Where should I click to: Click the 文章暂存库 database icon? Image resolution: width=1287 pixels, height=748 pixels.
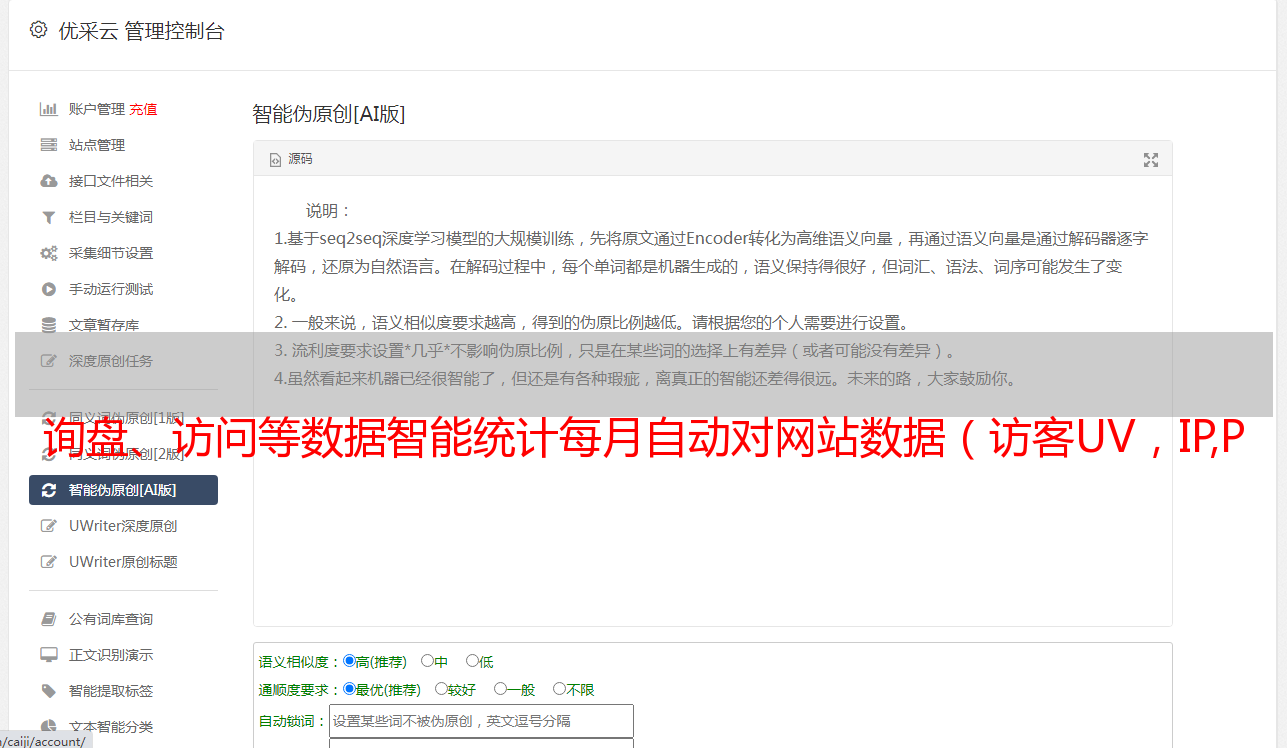(x=48, y=325)
